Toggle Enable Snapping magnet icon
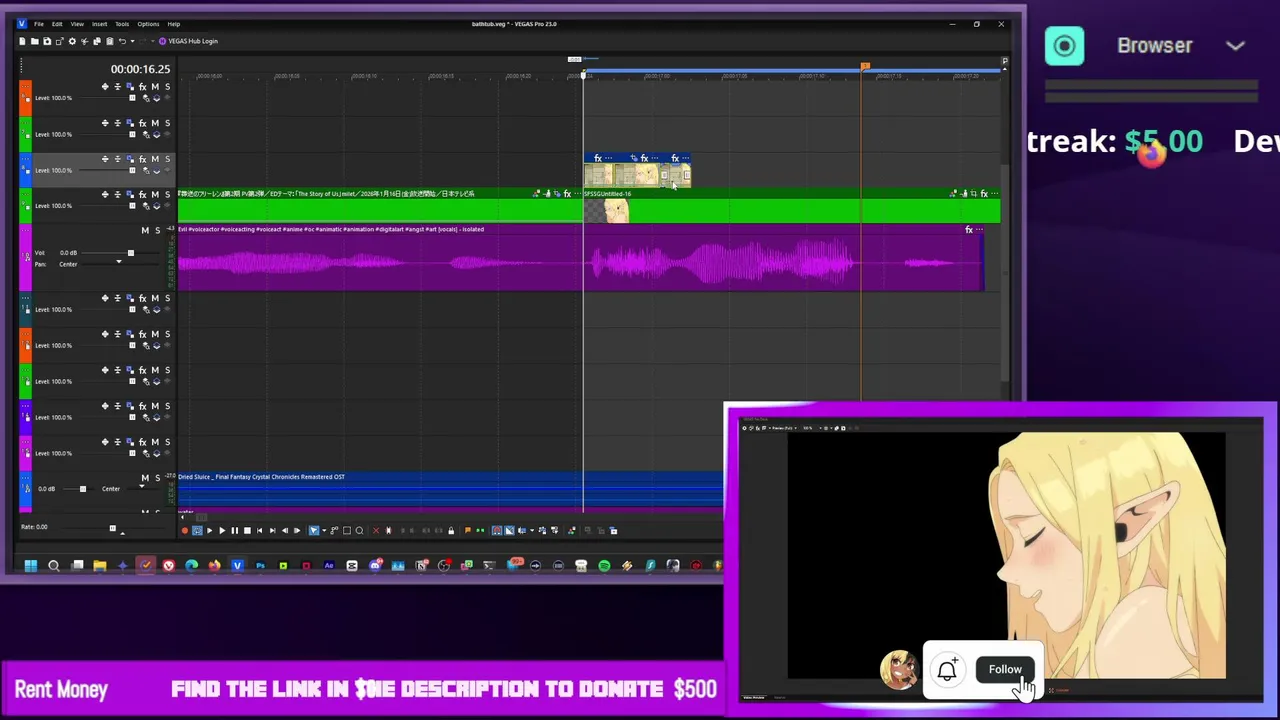This screenshot has width=1280, height=720. (497, 531)
